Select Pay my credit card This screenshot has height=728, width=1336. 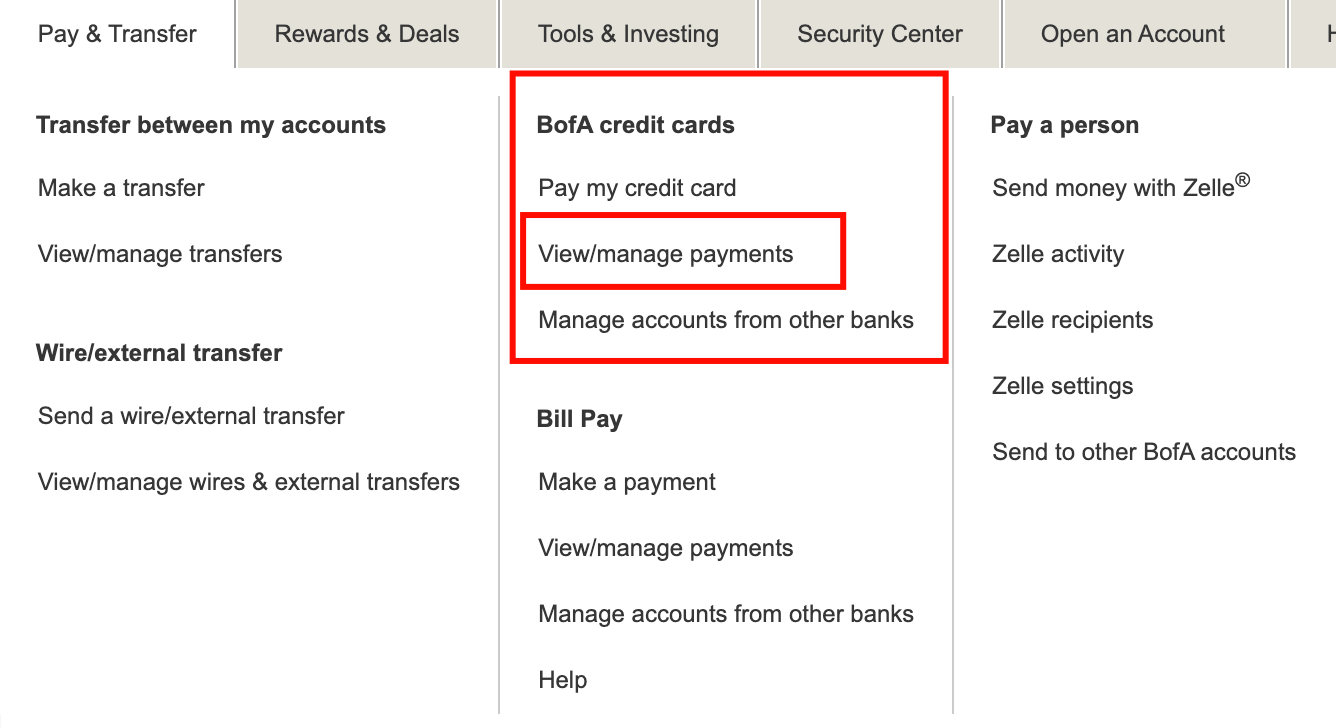[637, 188]
